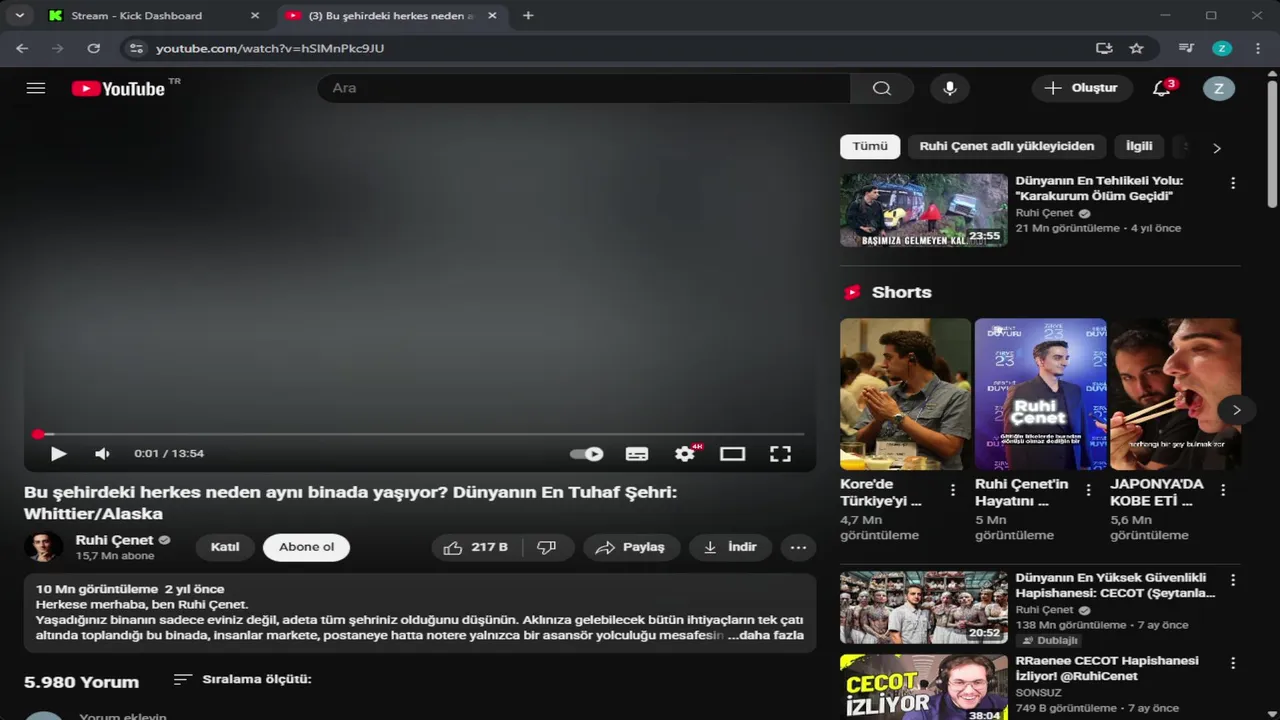Toggle subtitles/closed captions
Screen dimensions: 1280x720
pos(637,454)
